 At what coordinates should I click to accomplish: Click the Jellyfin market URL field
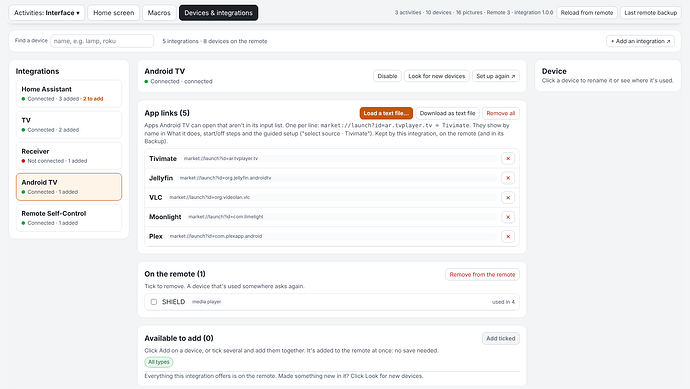coord(337,178)
